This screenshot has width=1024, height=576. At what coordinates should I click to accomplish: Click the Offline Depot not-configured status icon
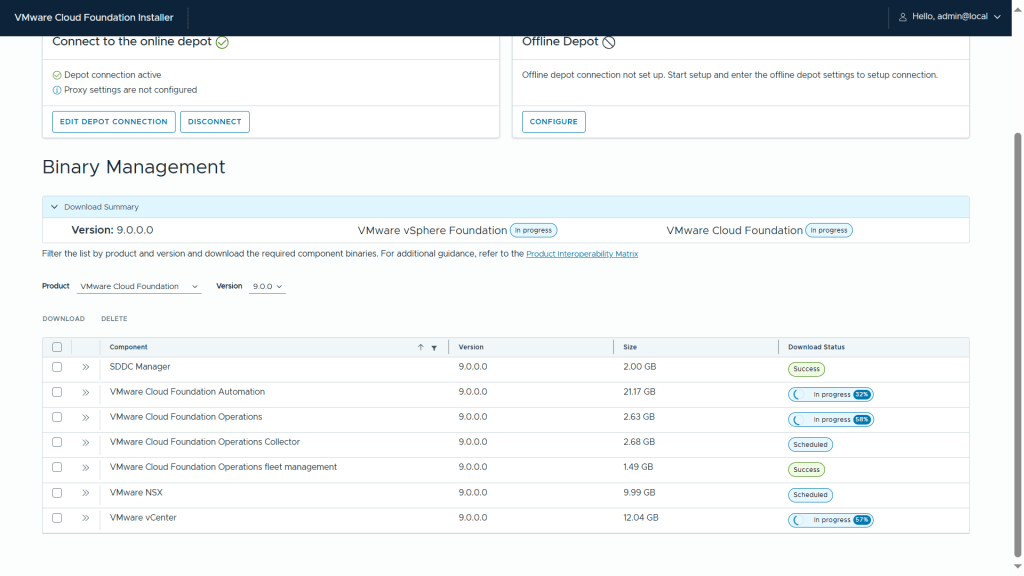[609, 42]
